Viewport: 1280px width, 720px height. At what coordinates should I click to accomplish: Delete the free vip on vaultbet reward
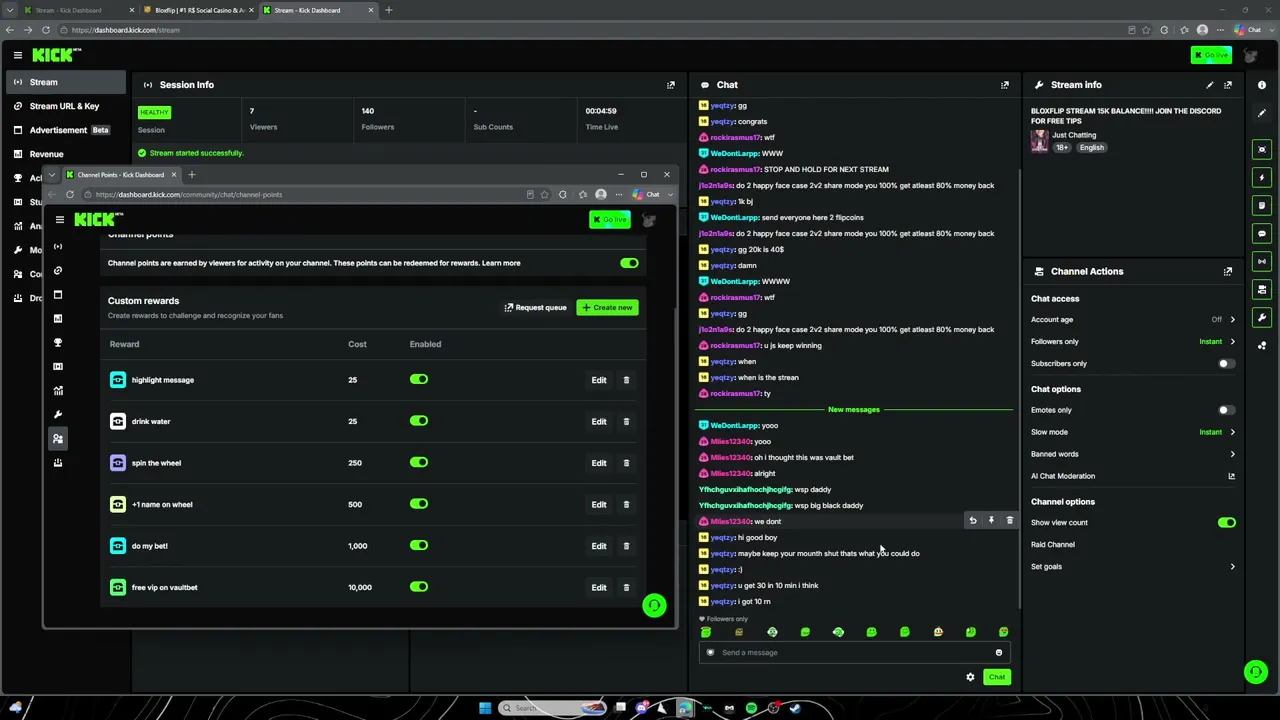click(x=626, y=587)
